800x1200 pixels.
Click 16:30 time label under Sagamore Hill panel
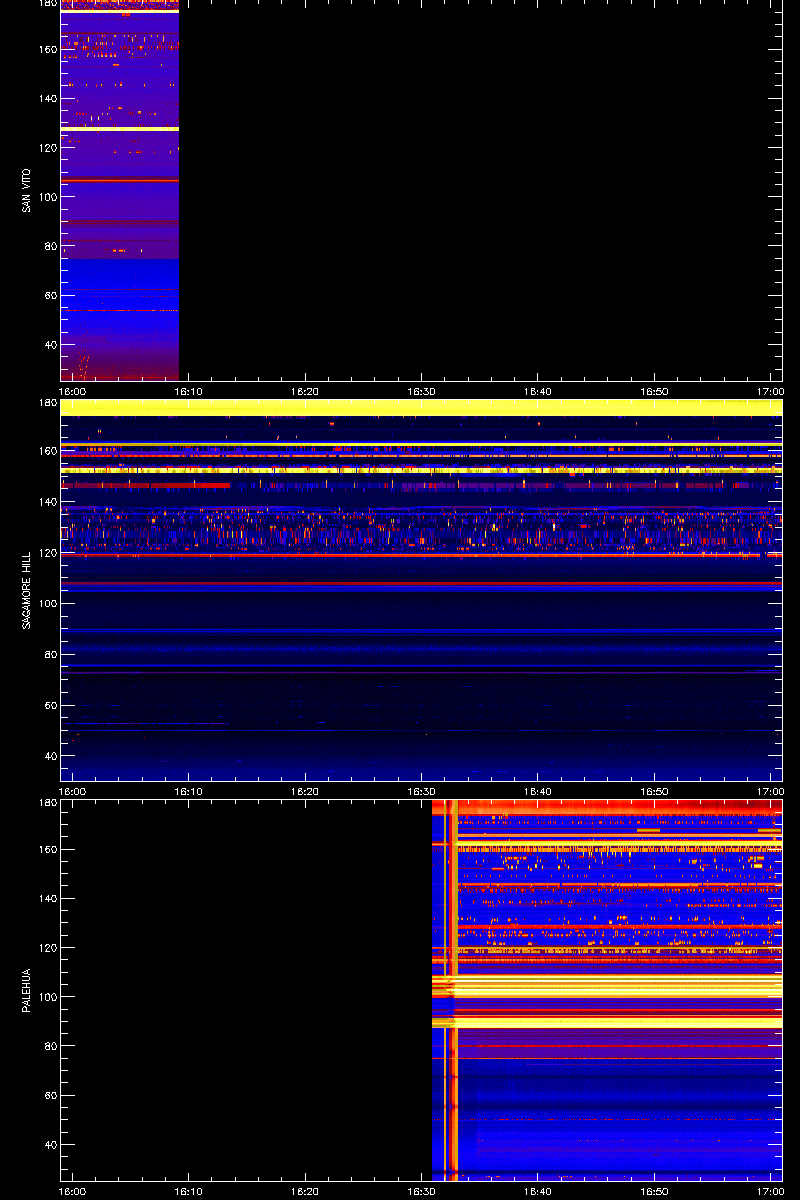point(421,792)
